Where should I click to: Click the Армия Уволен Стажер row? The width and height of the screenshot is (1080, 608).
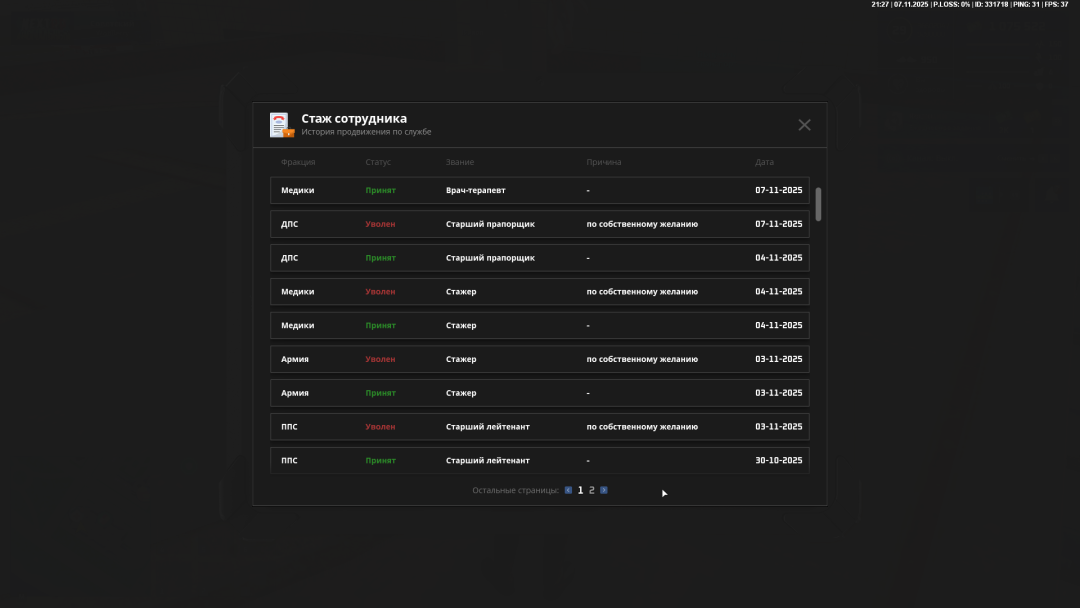click(539, 359)
